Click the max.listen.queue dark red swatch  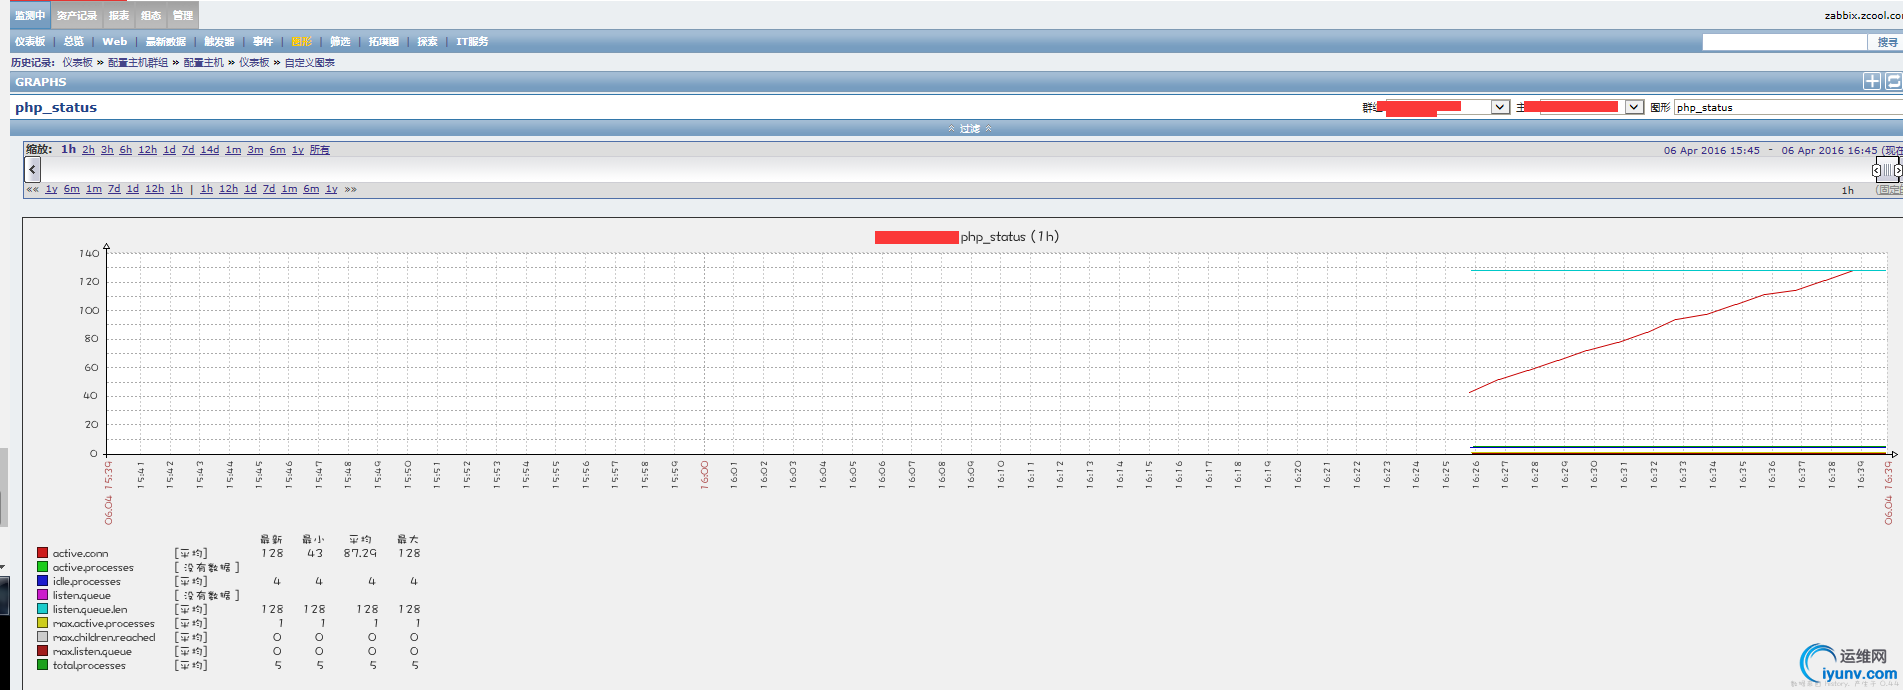tap(42, 650)
